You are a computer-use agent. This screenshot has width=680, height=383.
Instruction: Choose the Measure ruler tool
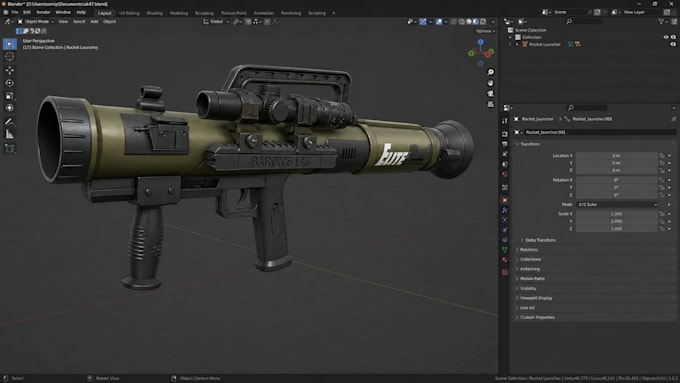point(10,134)
